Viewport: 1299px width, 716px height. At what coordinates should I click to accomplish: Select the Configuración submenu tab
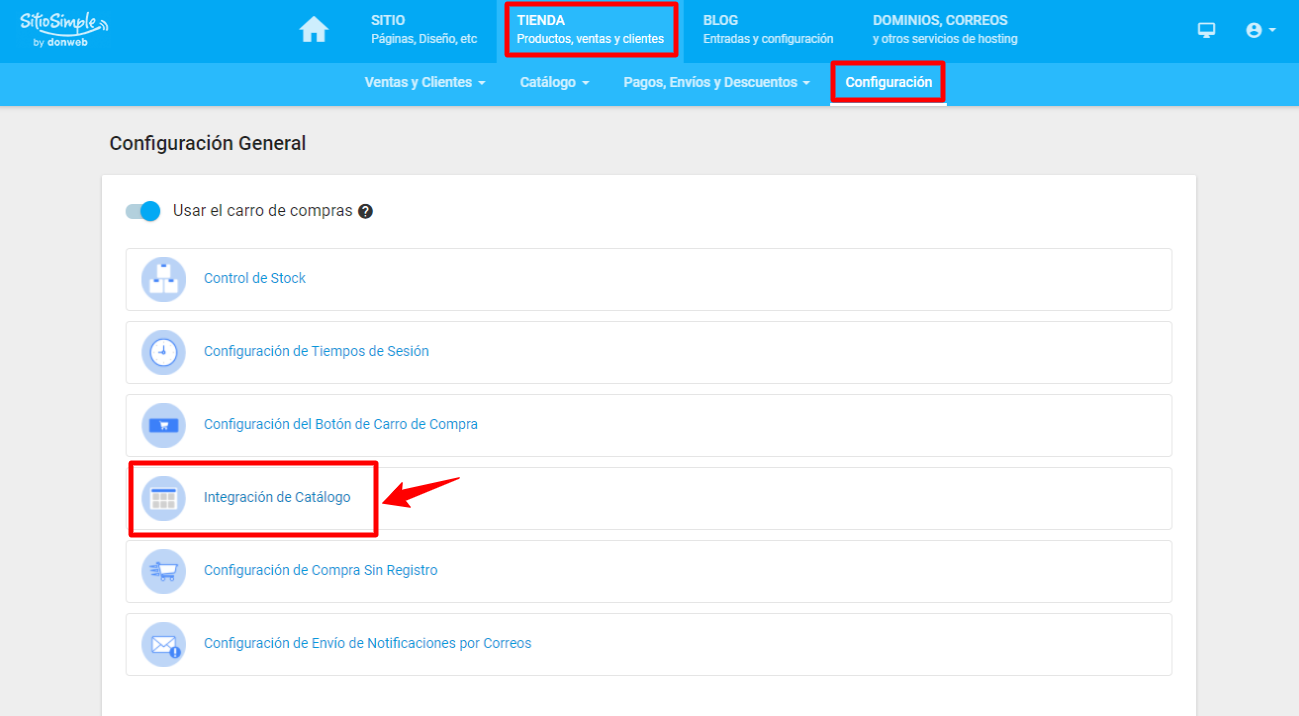pos(888,82)
